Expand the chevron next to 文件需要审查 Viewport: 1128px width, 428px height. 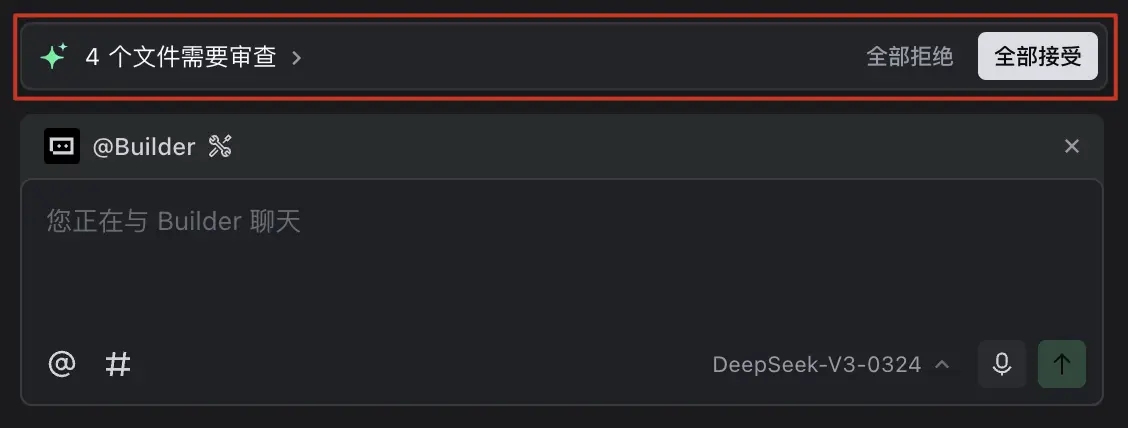tap(296, 58)
